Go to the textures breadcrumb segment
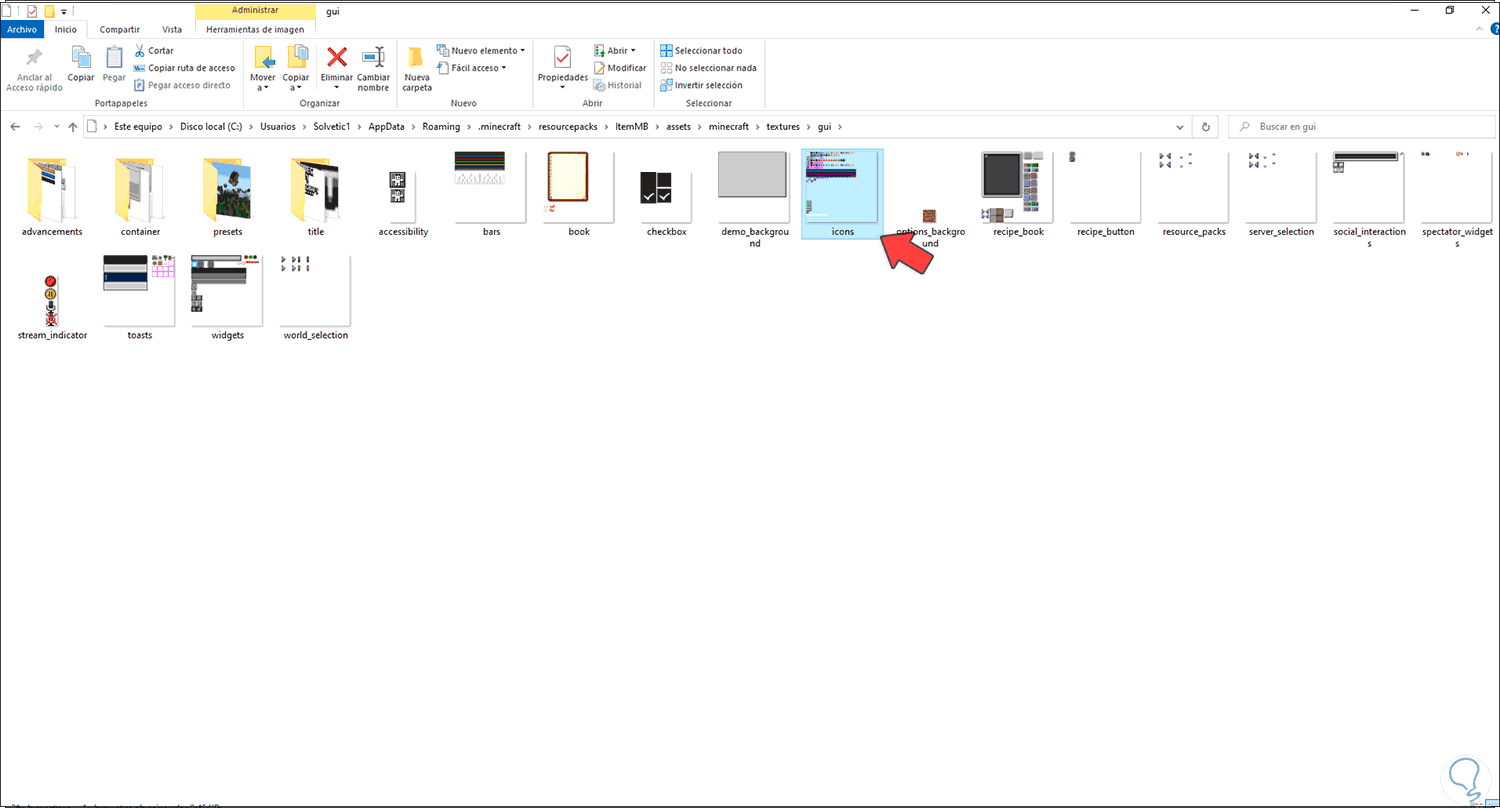The width and height of the screenshot is (1500, 808). (x=785, y=127)
